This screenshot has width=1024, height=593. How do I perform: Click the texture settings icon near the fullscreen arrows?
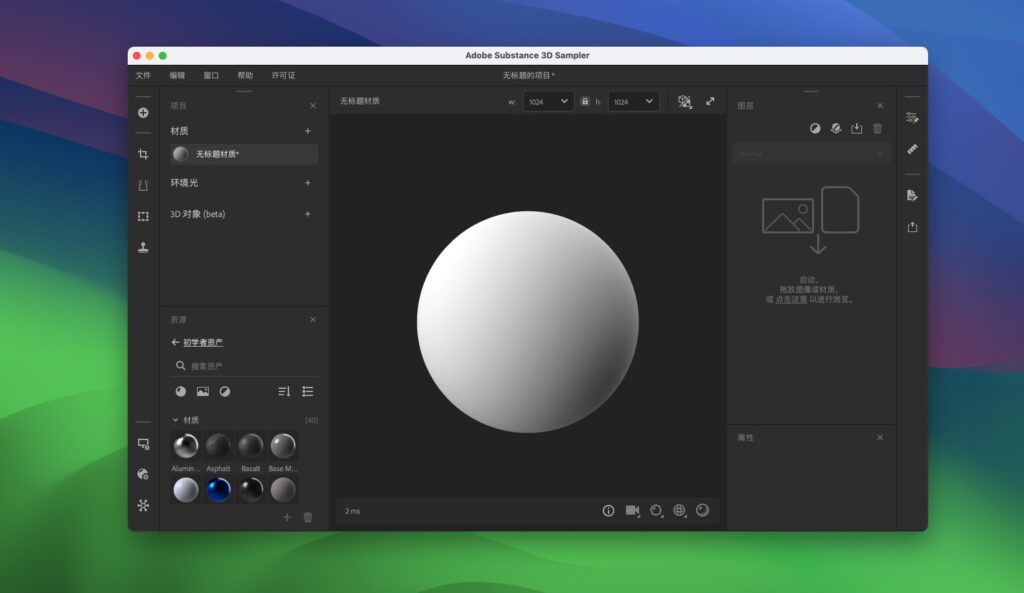[686, 101]
